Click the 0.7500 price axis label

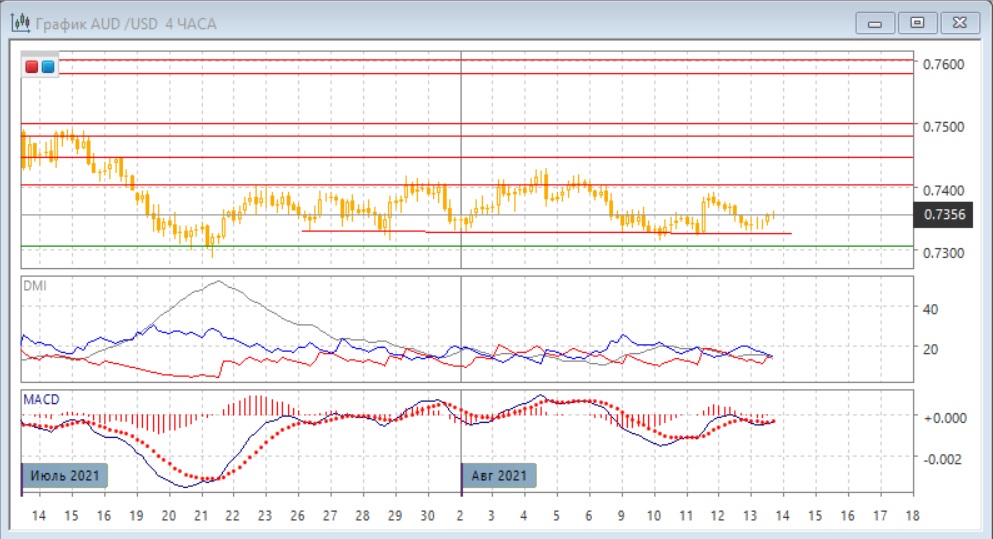[943, 127]
